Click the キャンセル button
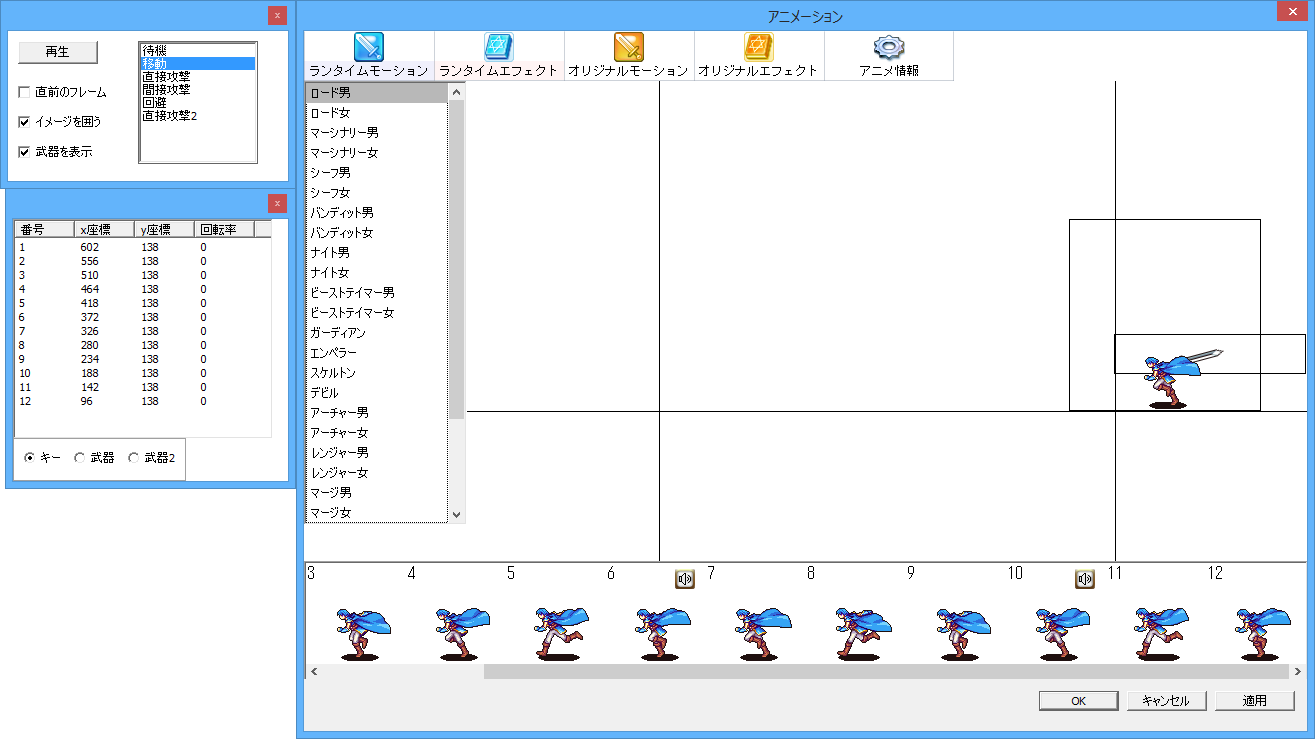Screen dimensions: 1315x739 (x=1166, y=701)
